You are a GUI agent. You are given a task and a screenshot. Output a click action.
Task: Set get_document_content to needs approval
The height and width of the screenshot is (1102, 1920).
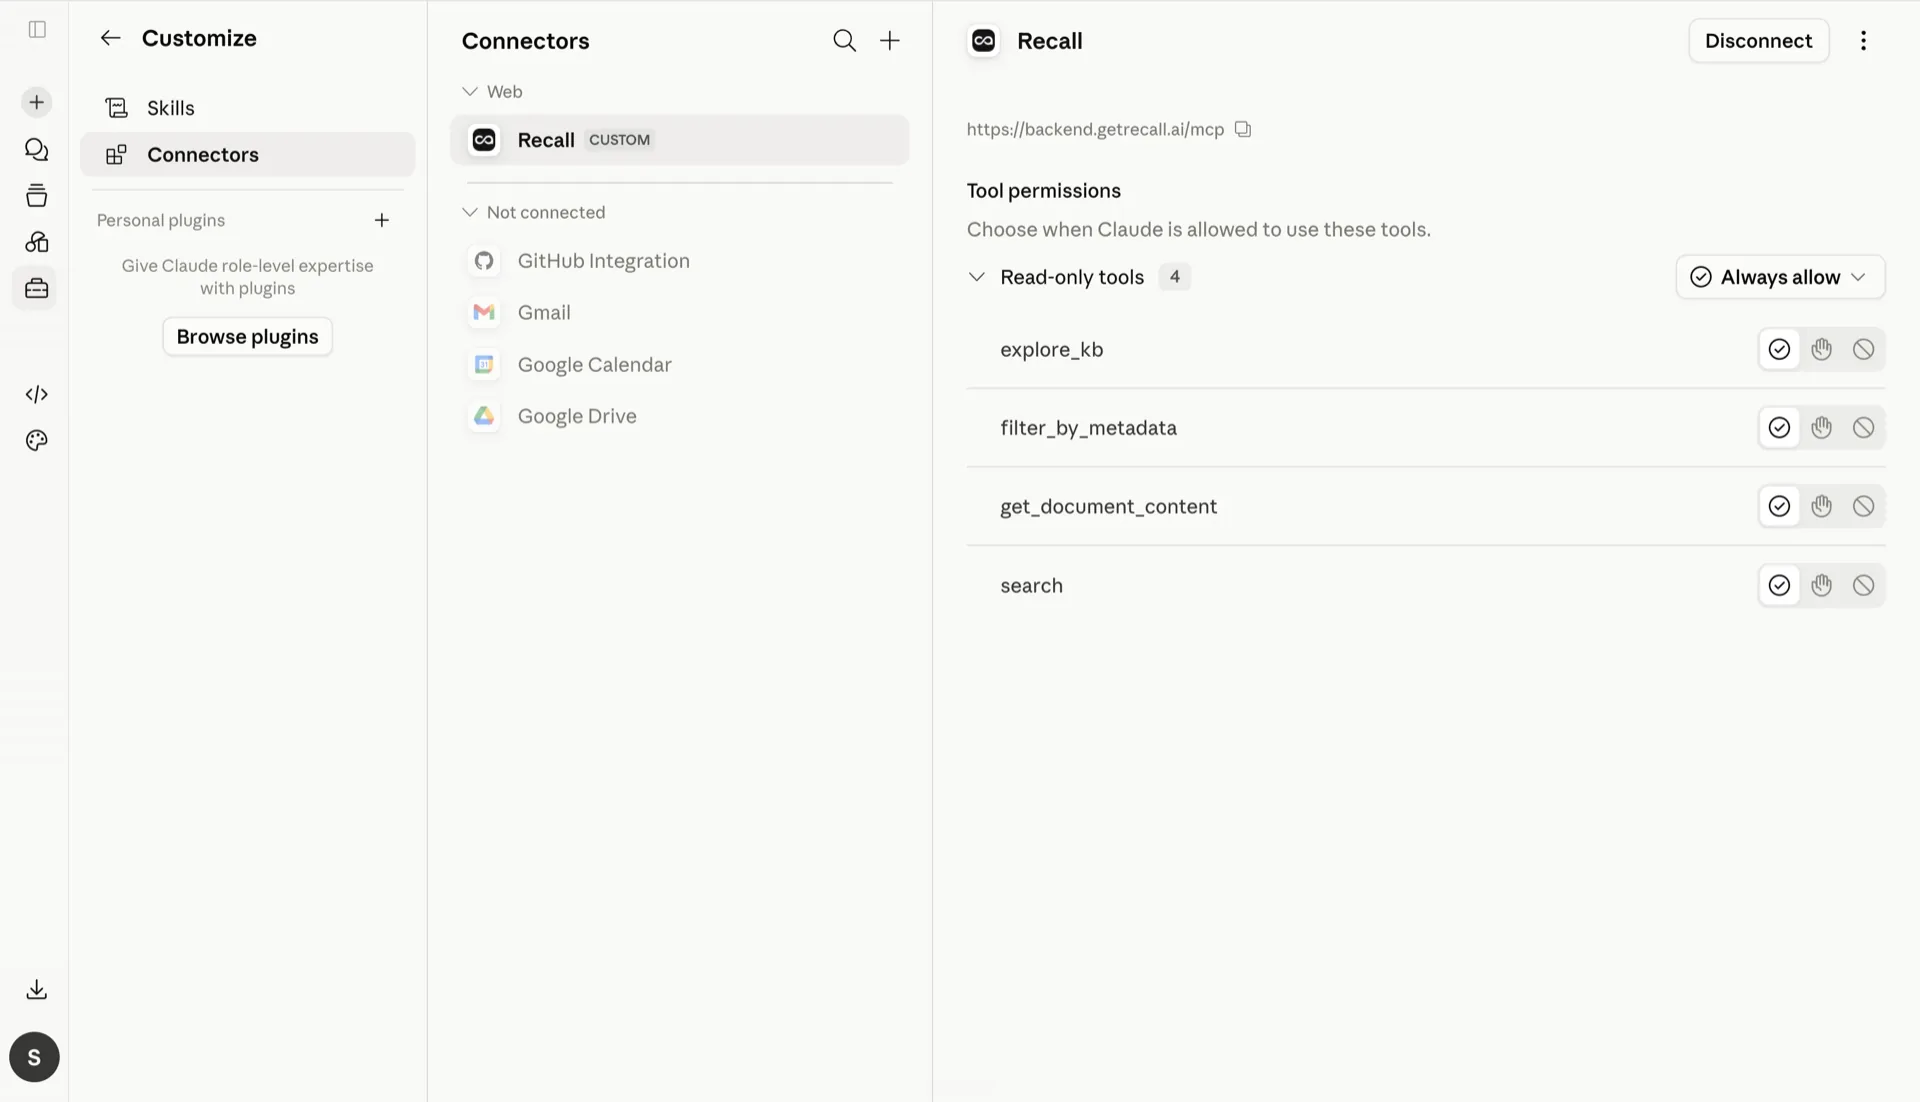tap(1821, 506)
